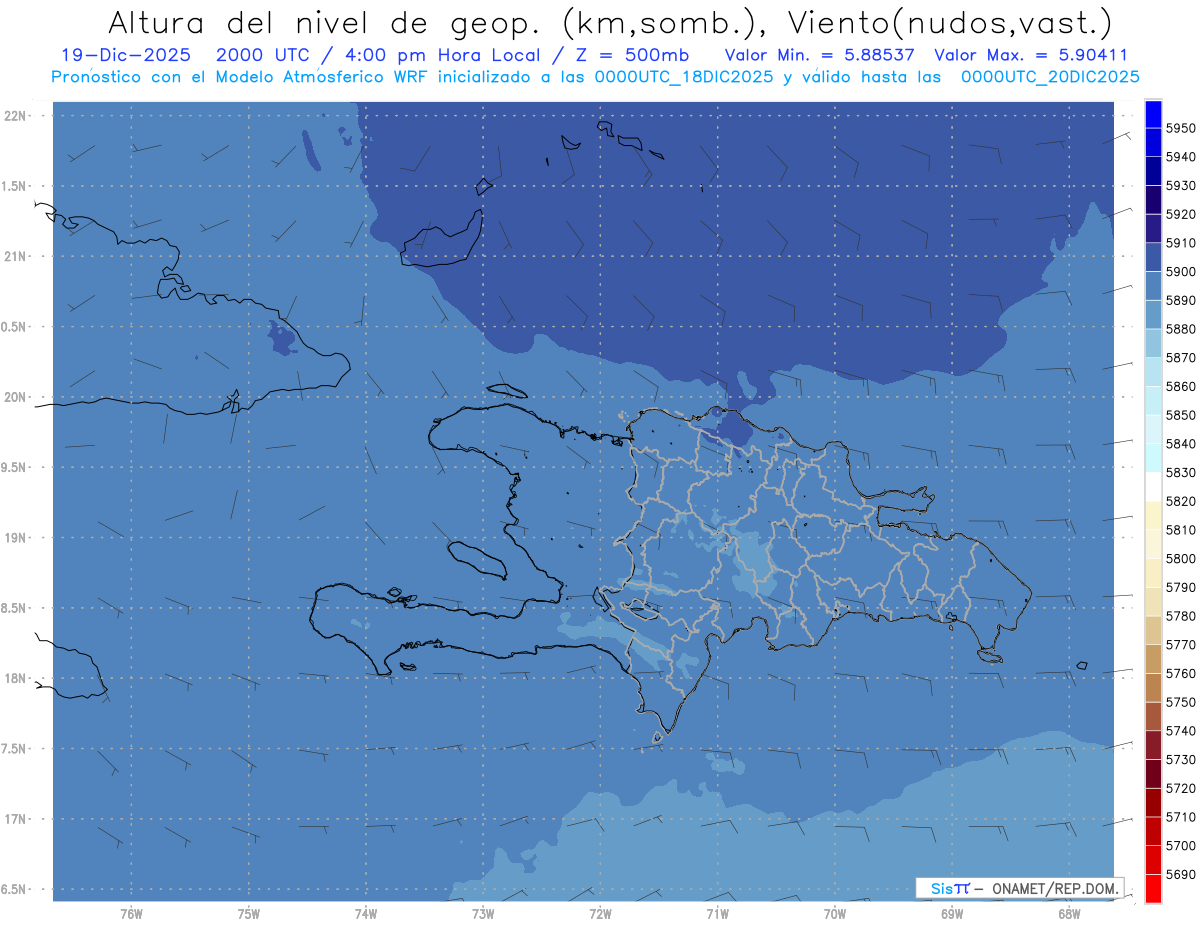Click the '0.5N' latitude axis label
The height and width of the screenshot is (927, 1200).
tap(15, 327)
